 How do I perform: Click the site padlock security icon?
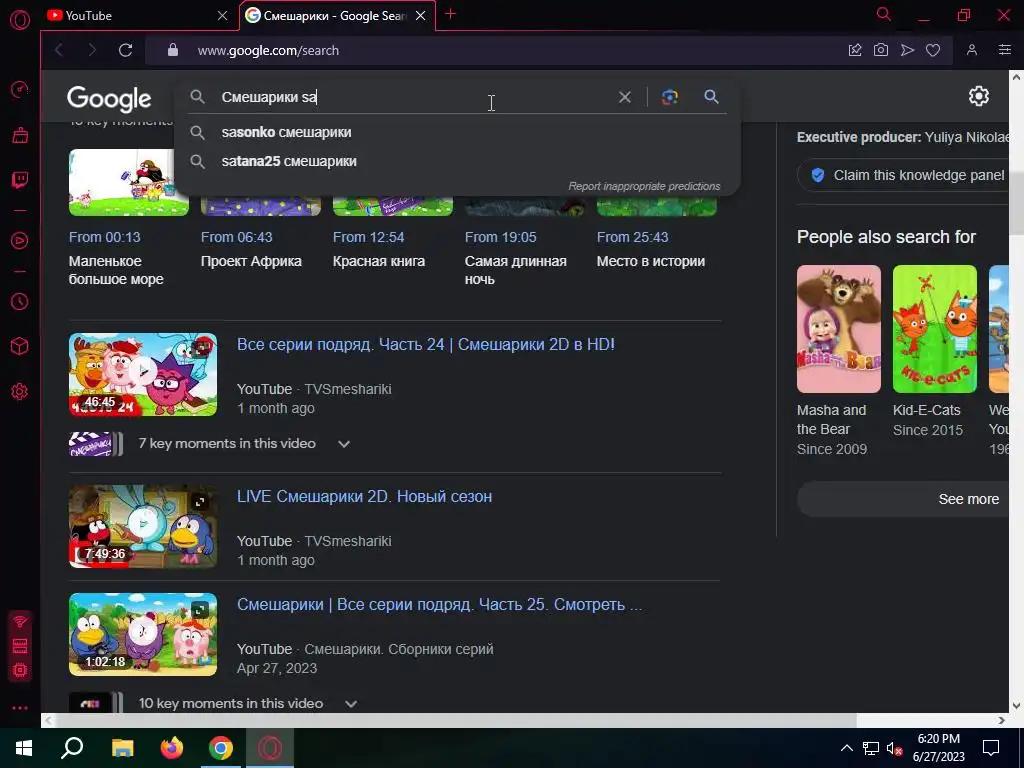tap(173, 50)
